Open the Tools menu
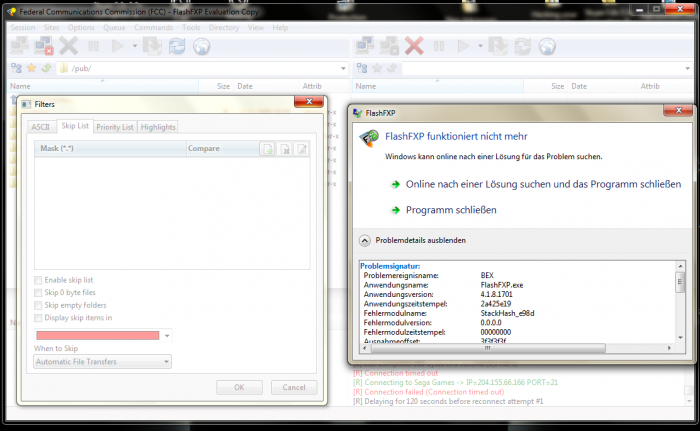 (x=191, y=28)
